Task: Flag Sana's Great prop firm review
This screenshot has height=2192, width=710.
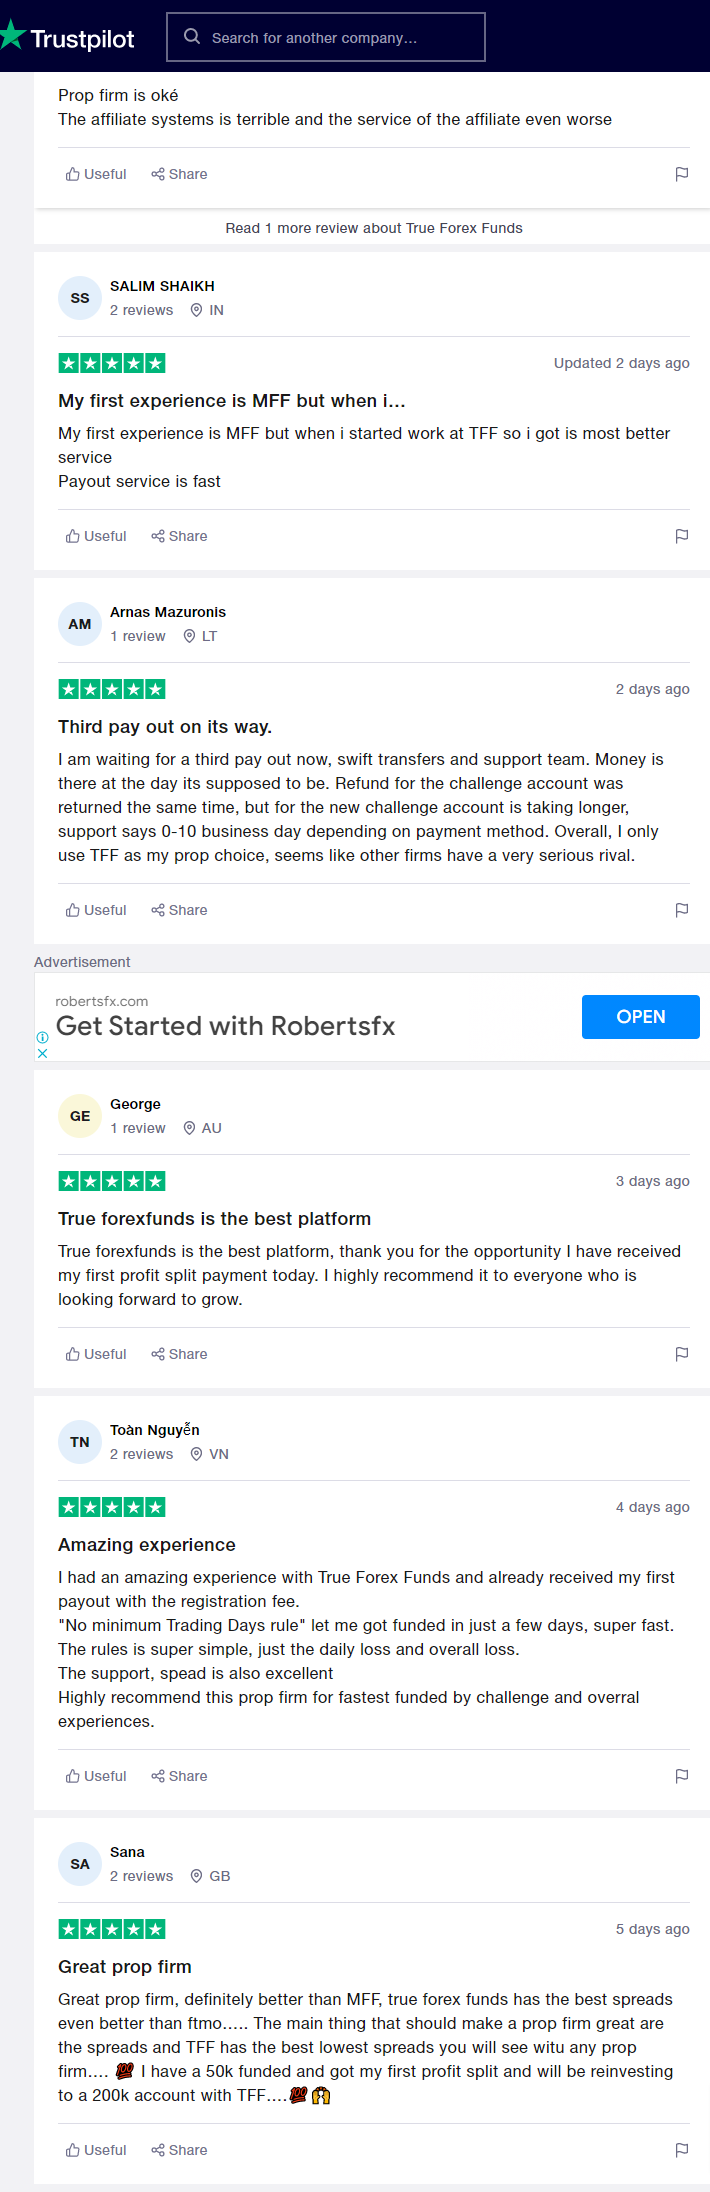Action: (x=682, y=2150)
